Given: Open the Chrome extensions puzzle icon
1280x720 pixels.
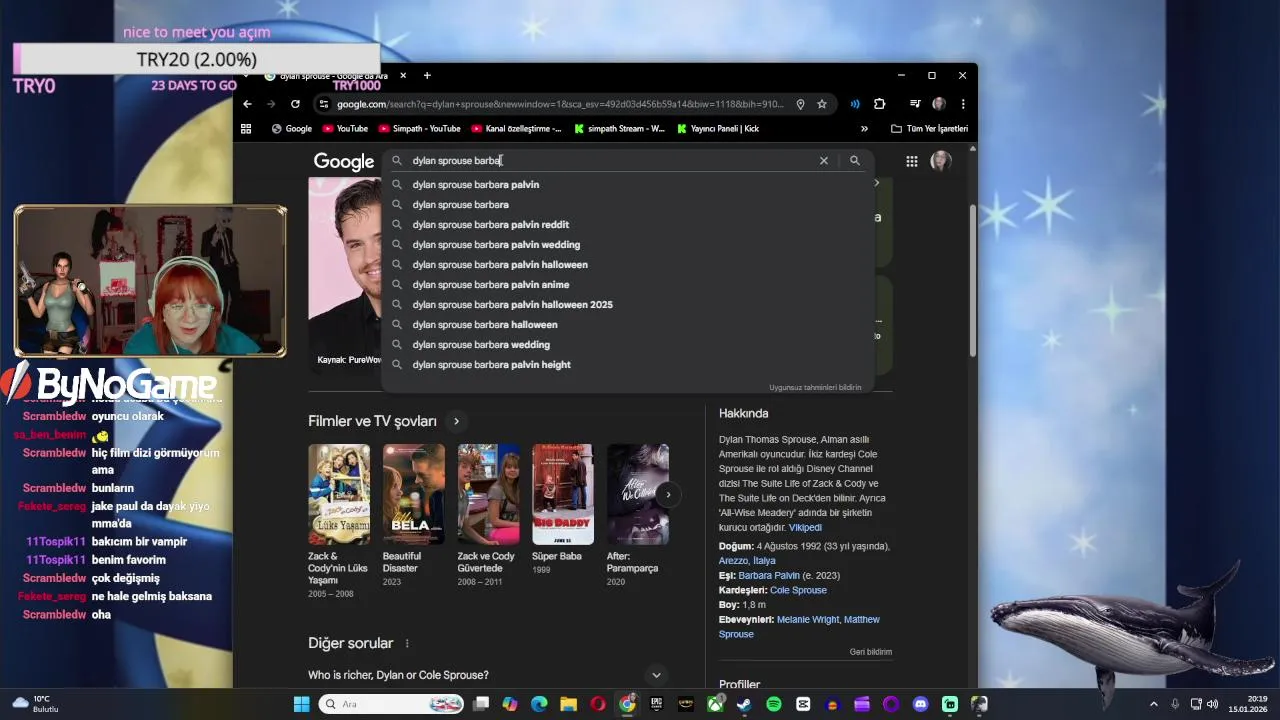Looking at the screenshot, I should point(880,104).
